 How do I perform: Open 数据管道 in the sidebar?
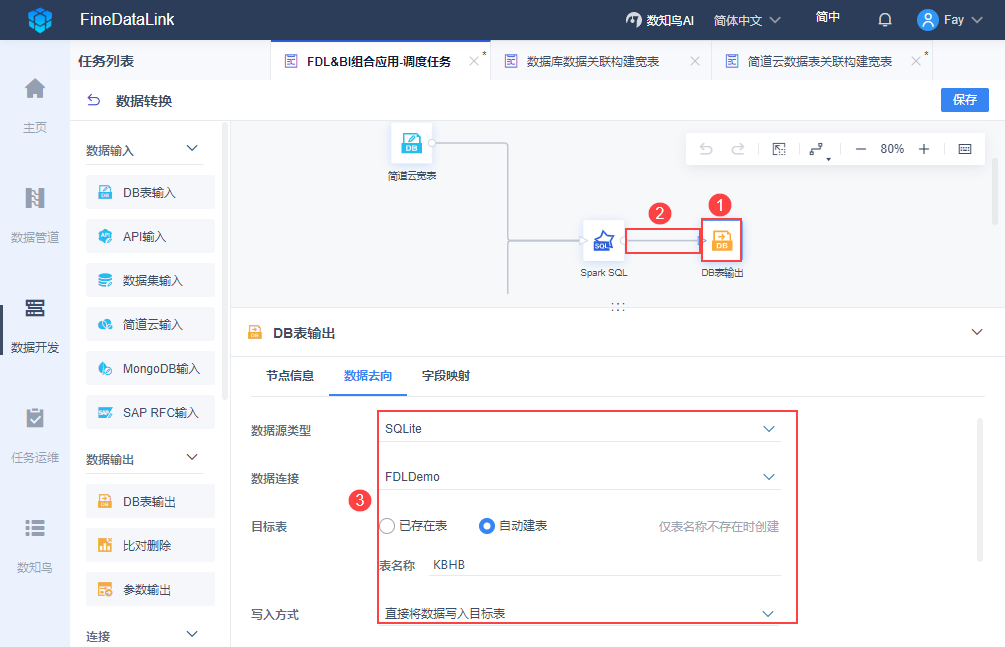[x=35, y=213]
